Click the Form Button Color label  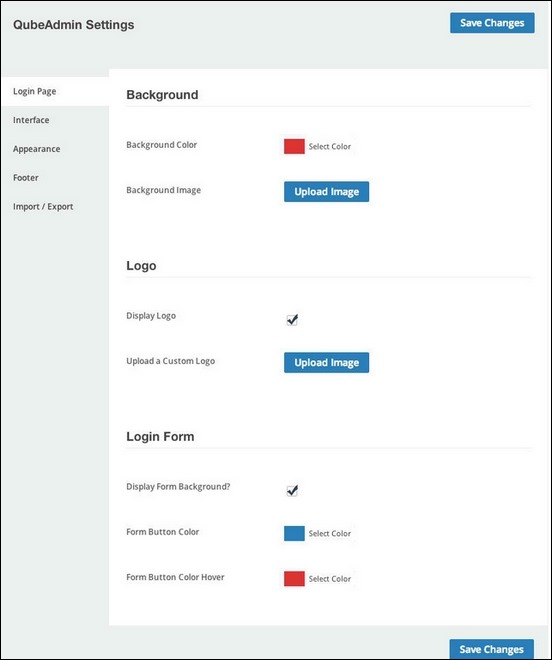coord(163,532)
